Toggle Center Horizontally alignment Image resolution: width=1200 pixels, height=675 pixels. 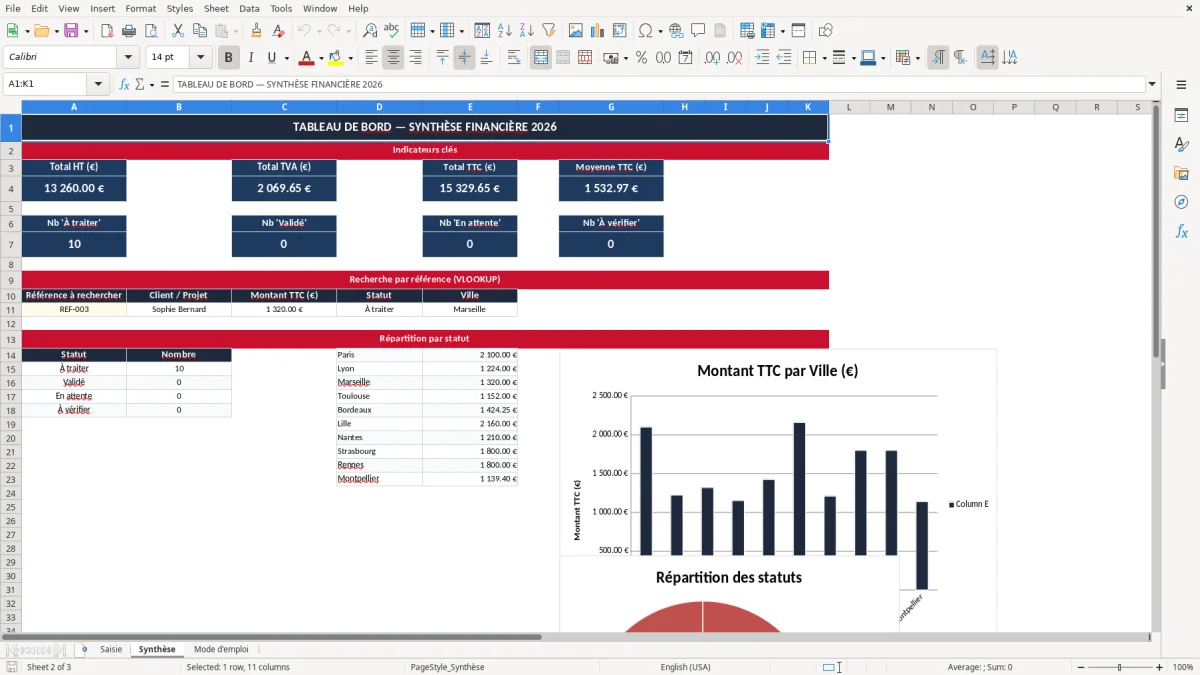(394, 58)
